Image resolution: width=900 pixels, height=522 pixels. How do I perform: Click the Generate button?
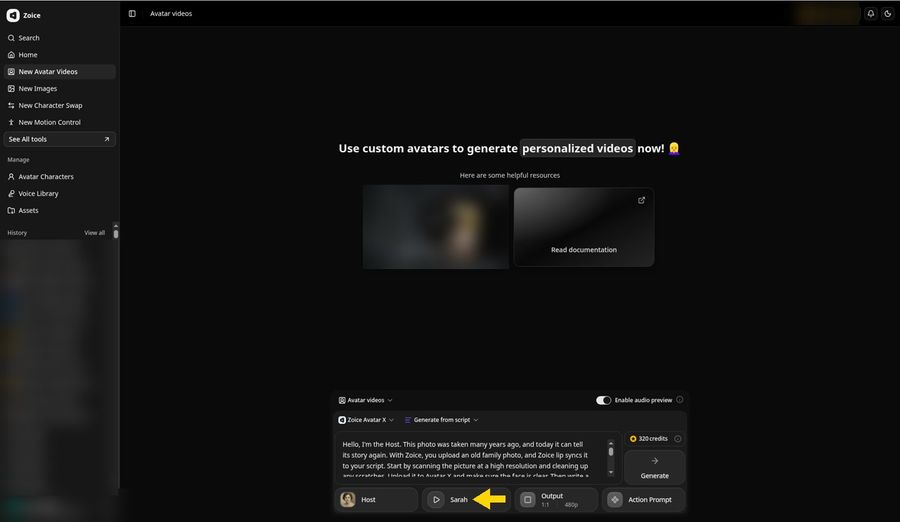pos(654,467)
